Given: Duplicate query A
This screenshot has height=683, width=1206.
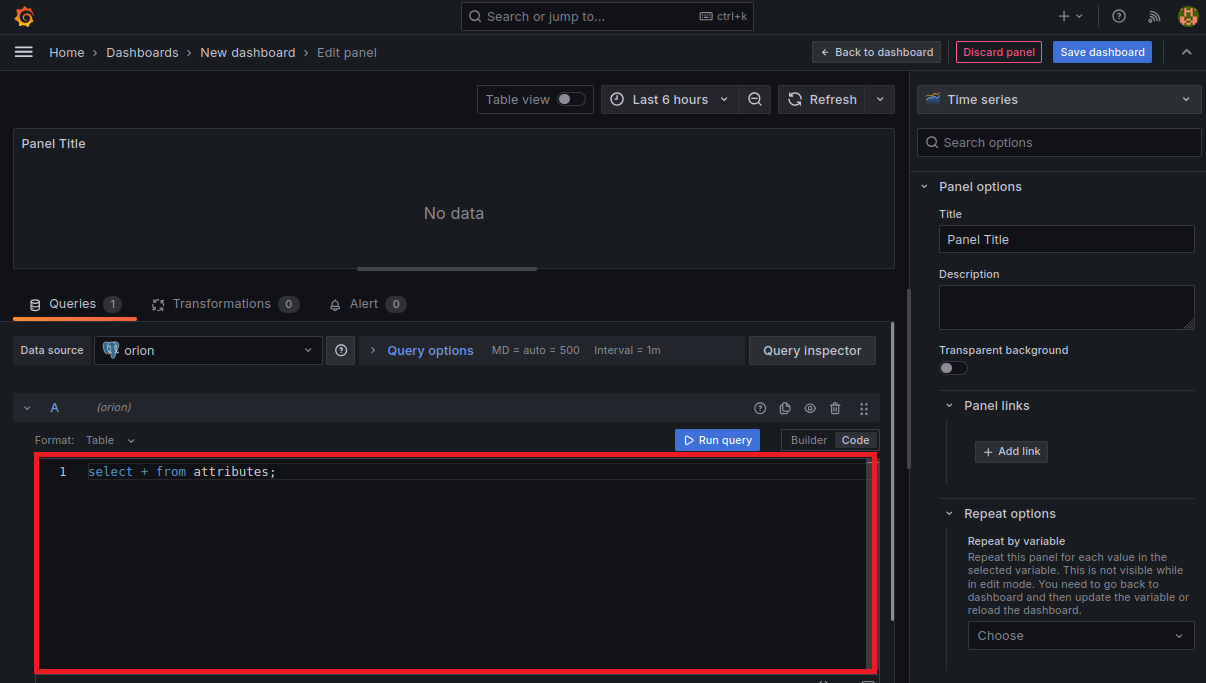Looking at the screenshot, I should pyautogui.click(x=785, y=408).
